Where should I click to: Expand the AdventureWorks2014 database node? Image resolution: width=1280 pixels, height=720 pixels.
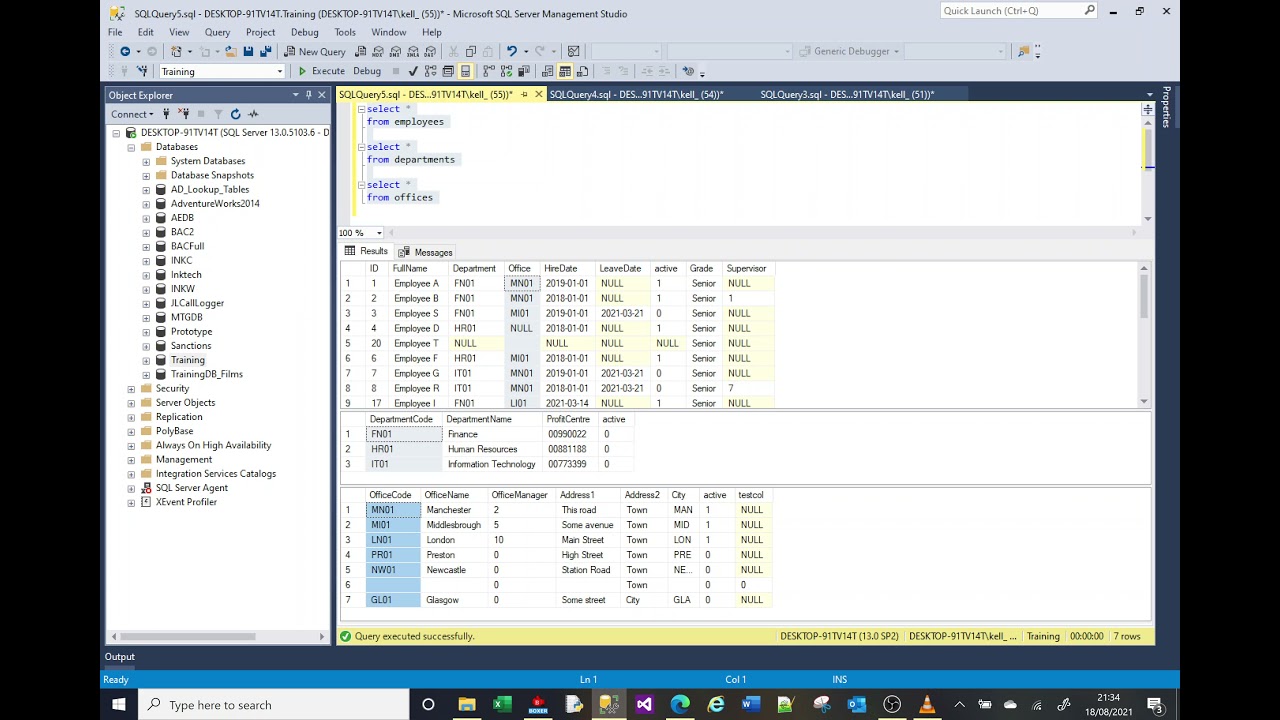coord(146,204)
